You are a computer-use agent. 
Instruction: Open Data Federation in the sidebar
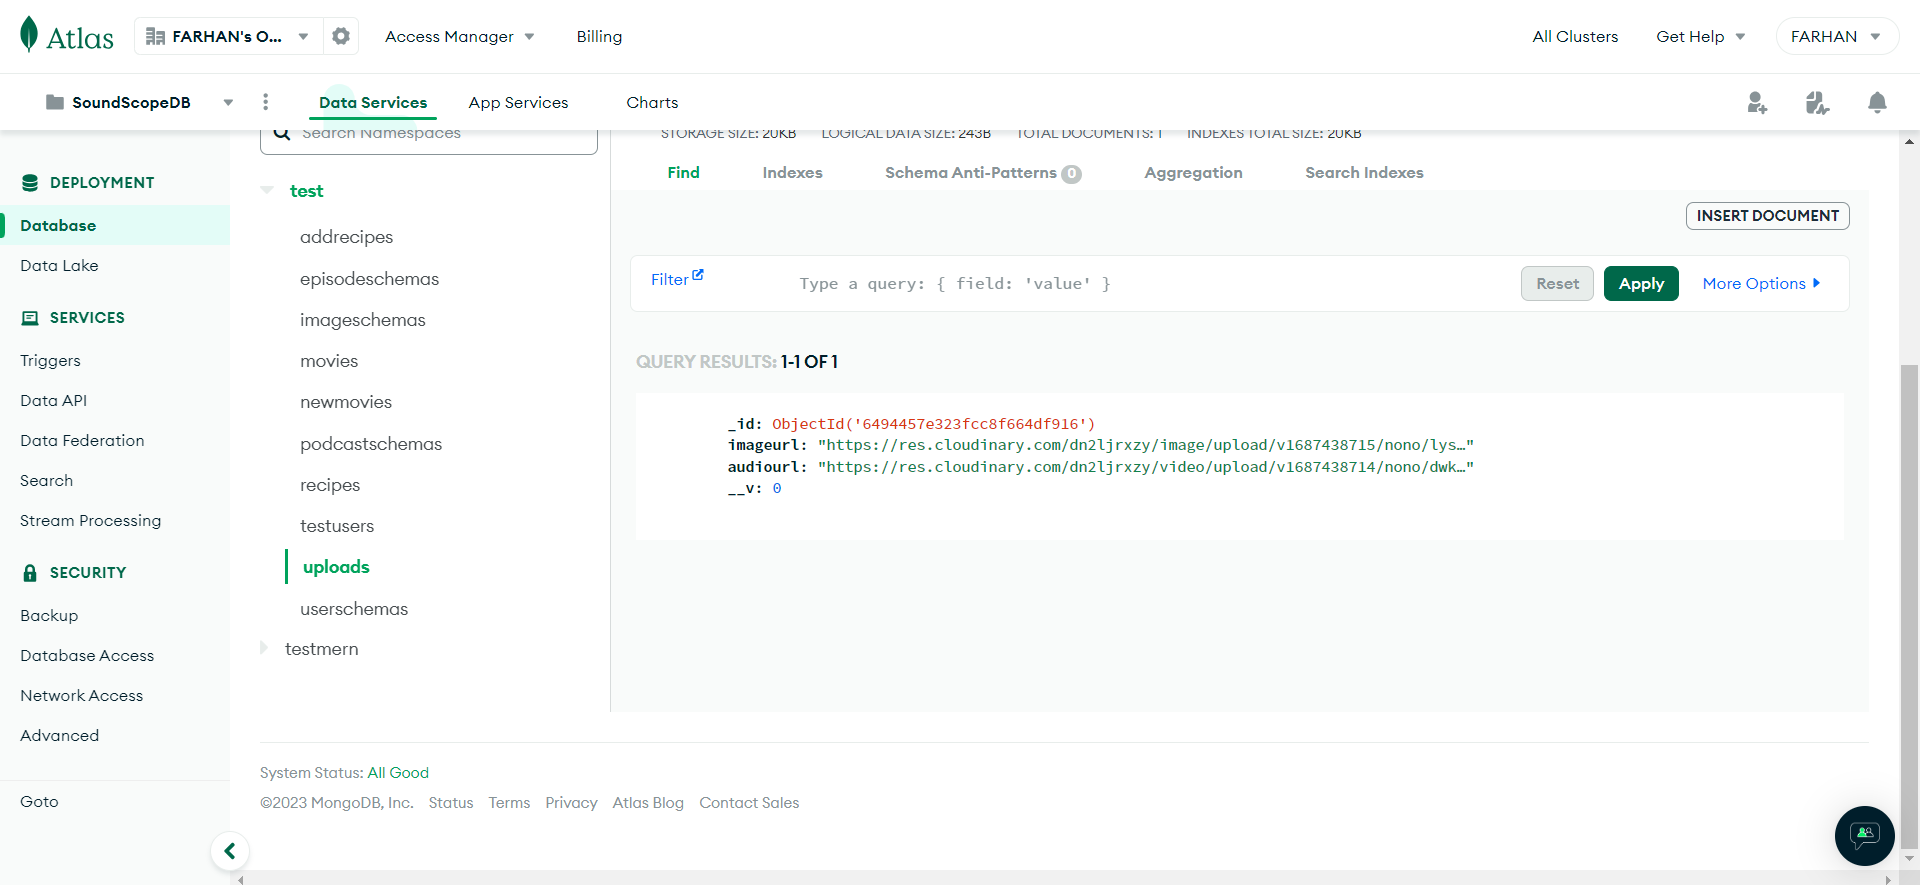pos(82,440)
